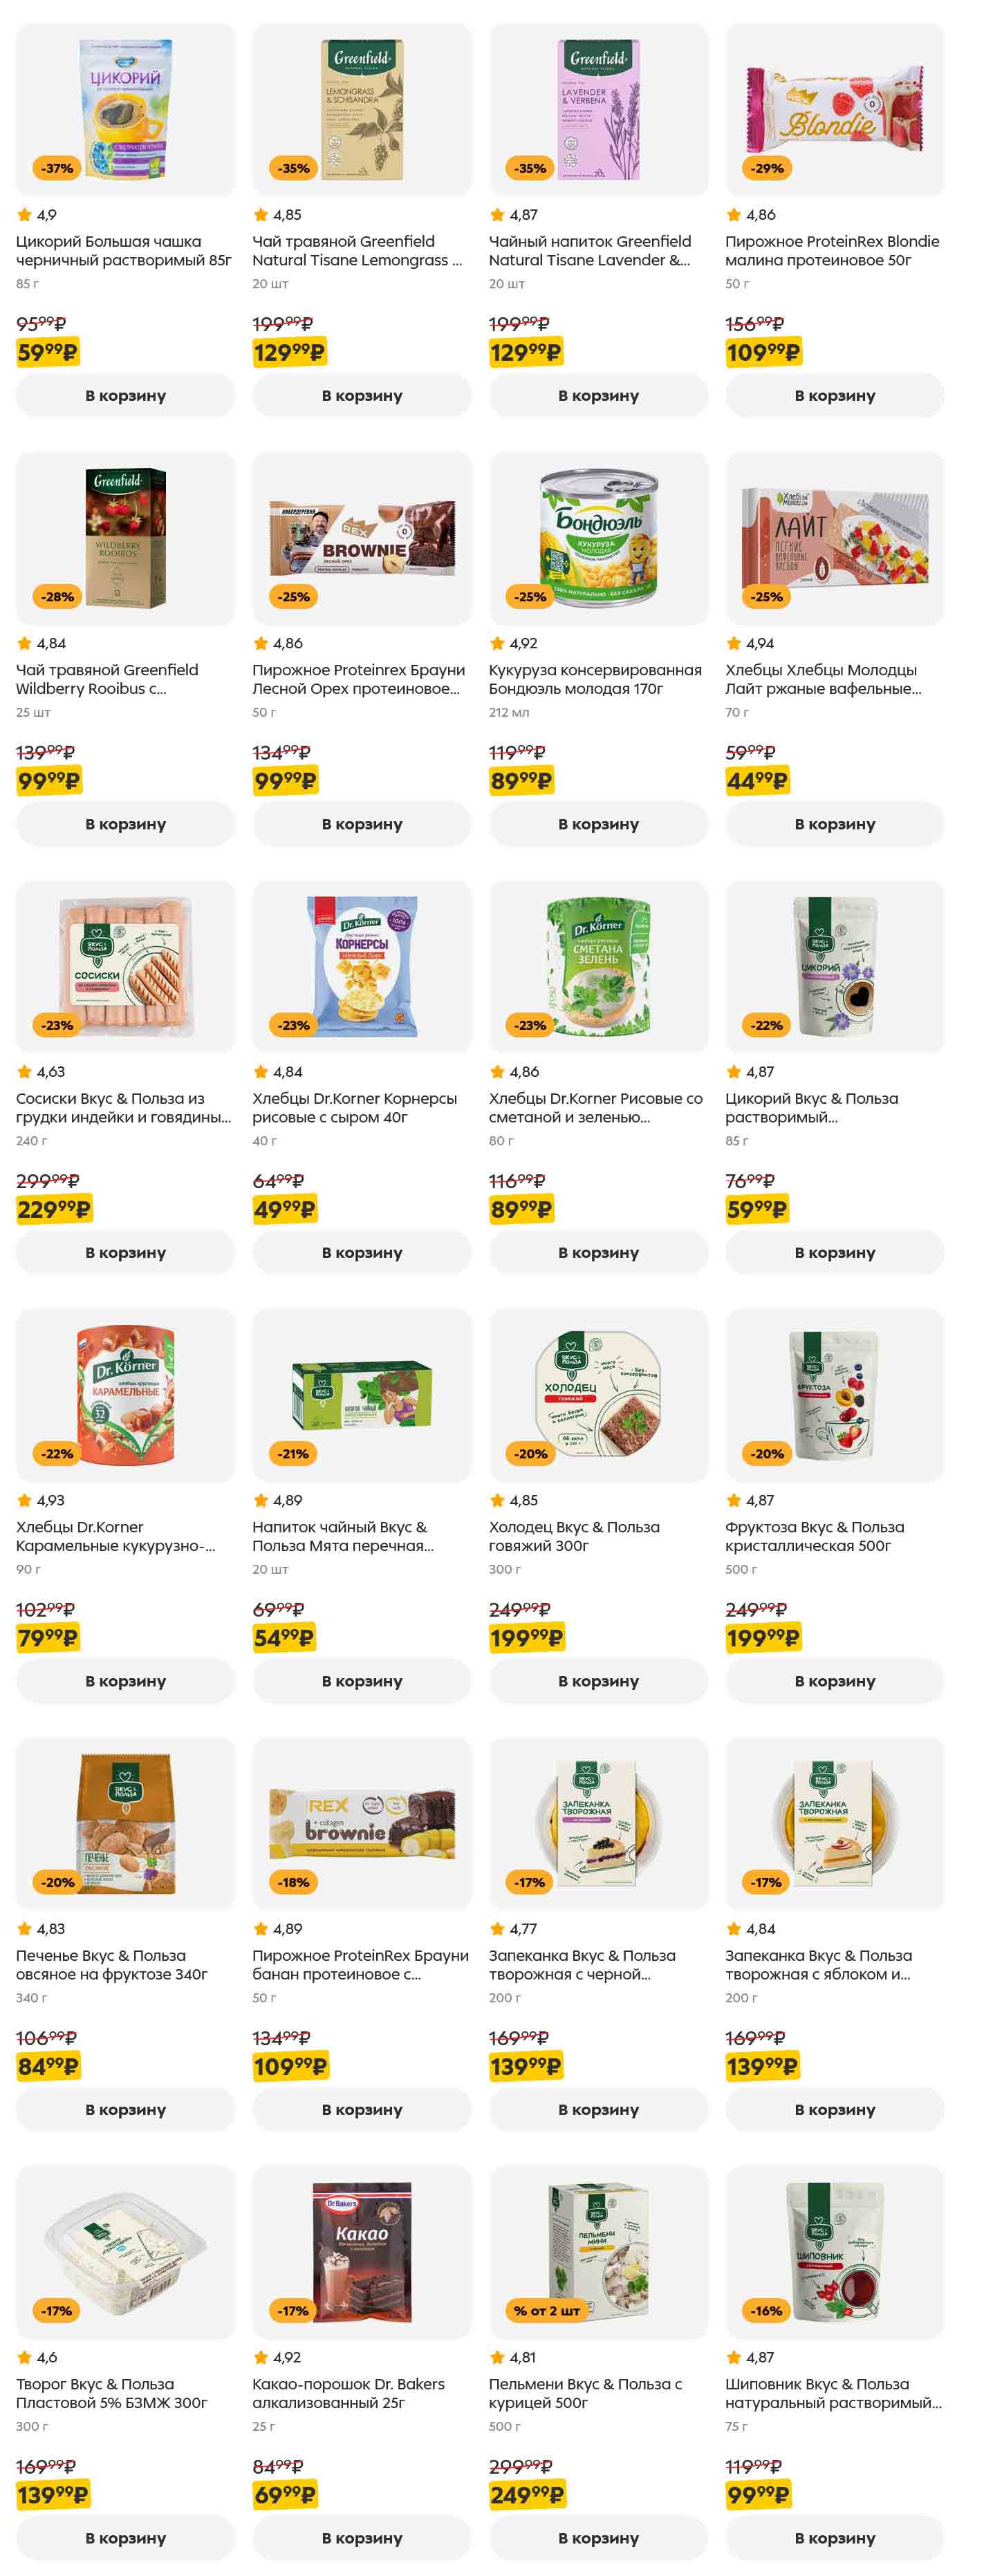This screenshot has height=2576, width=984.
Task: Click the Творог Пластовой product image
Action: [x=125, y=2251]
